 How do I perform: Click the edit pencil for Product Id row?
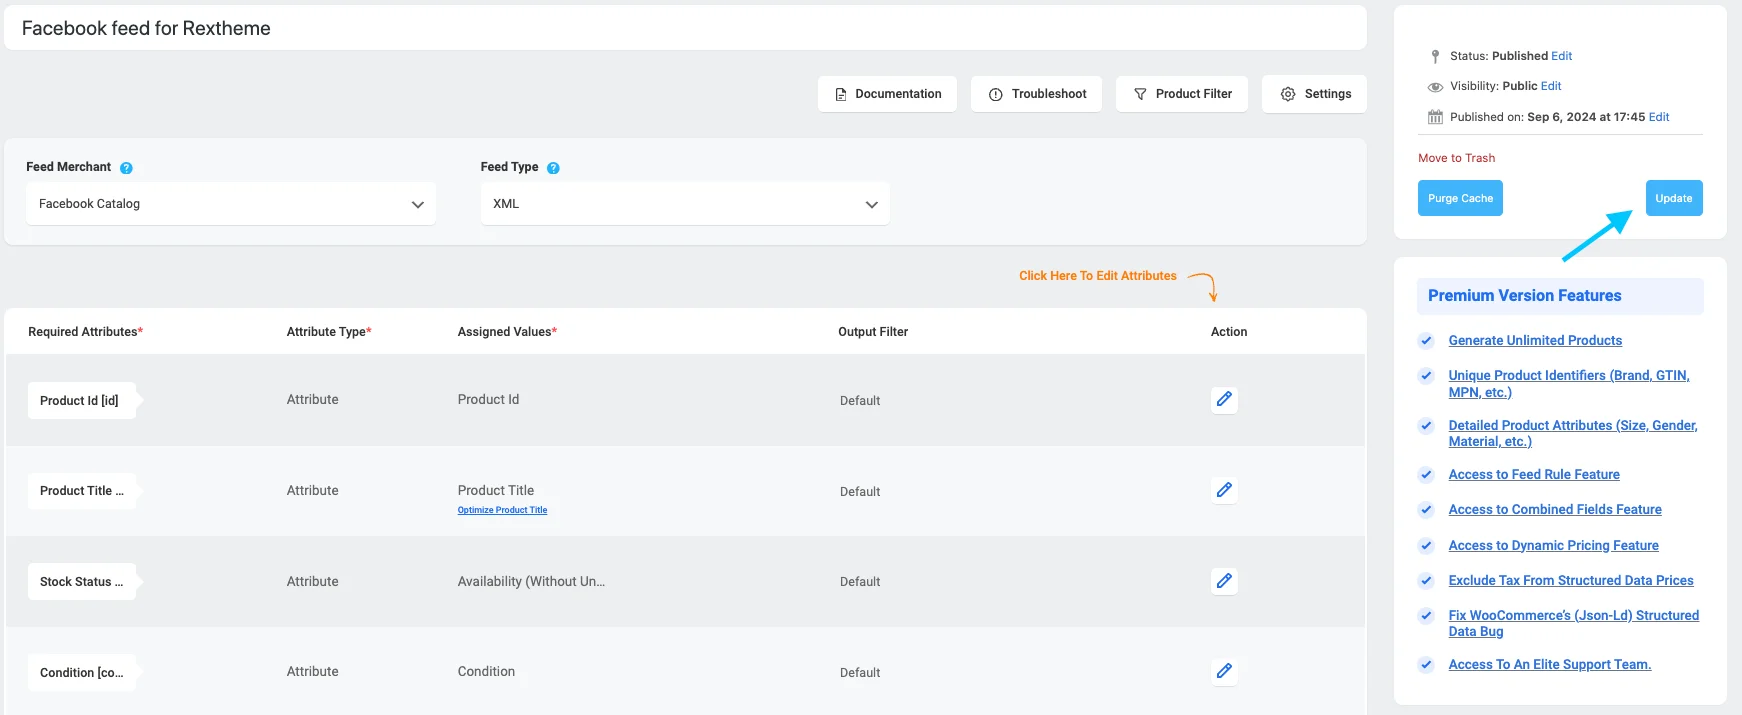[1224, 399]
